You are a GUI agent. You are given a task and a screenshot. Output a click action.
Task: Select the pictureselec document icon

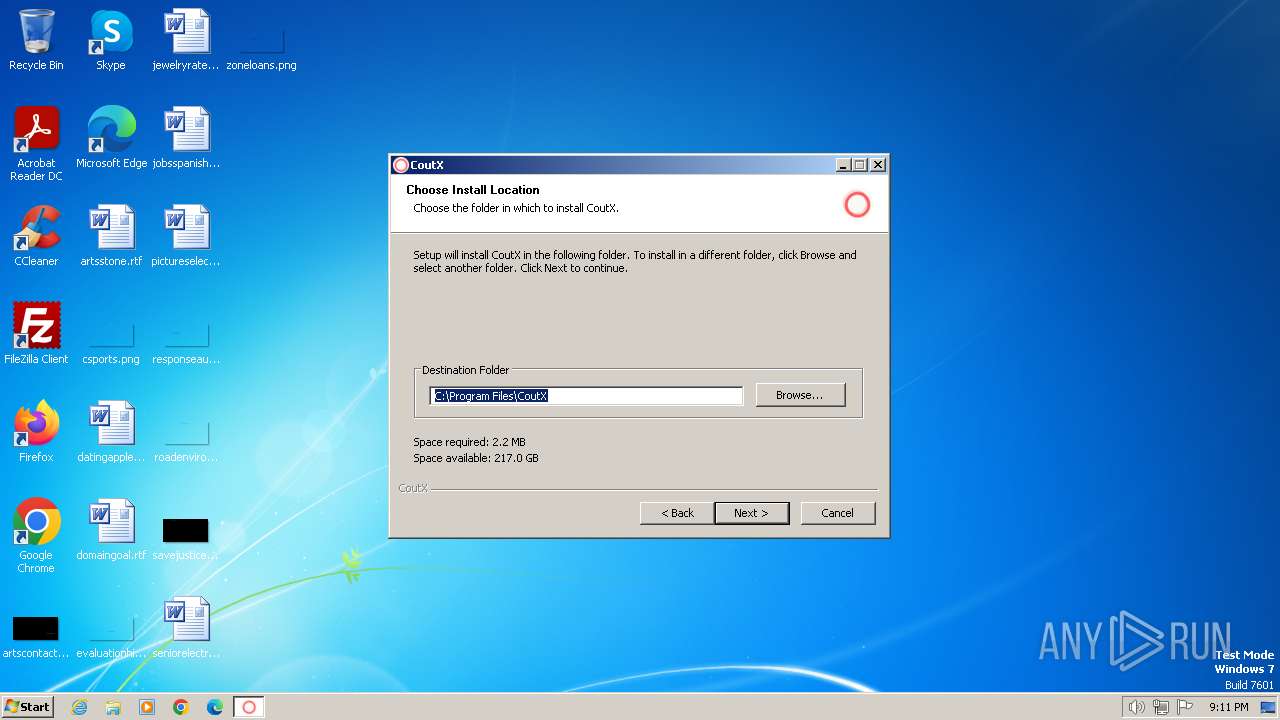[186, 236]
